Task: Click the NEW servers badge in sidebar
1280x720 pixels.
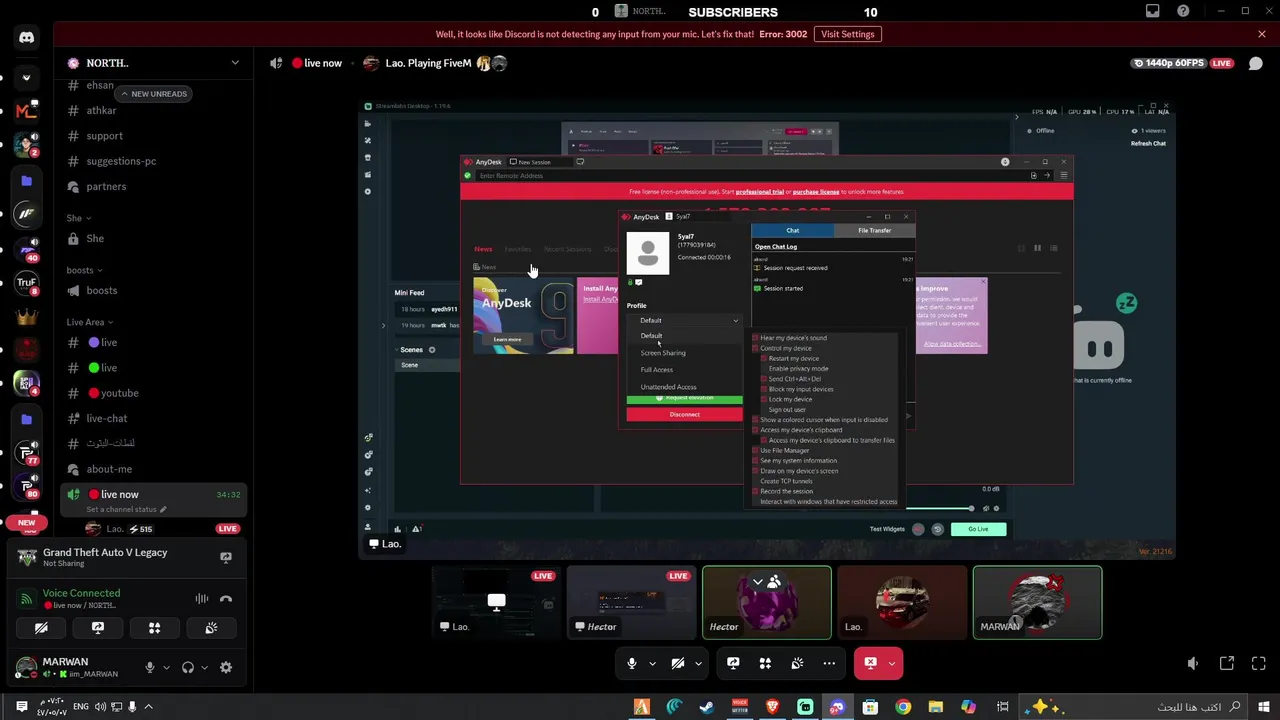Action: [26, 523]
